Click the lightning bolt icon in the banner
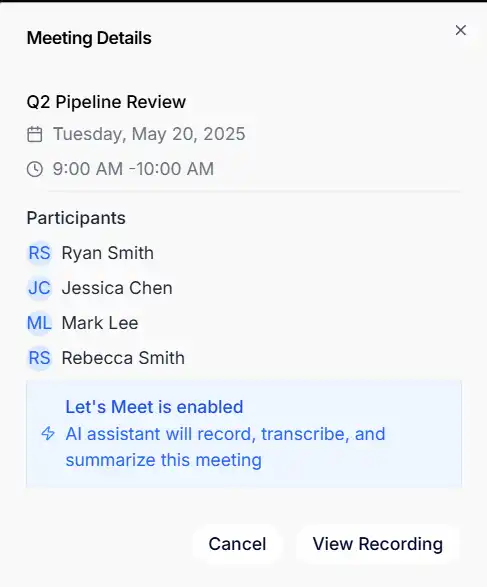Screen dimensions: 487x587 pos(48,434)
